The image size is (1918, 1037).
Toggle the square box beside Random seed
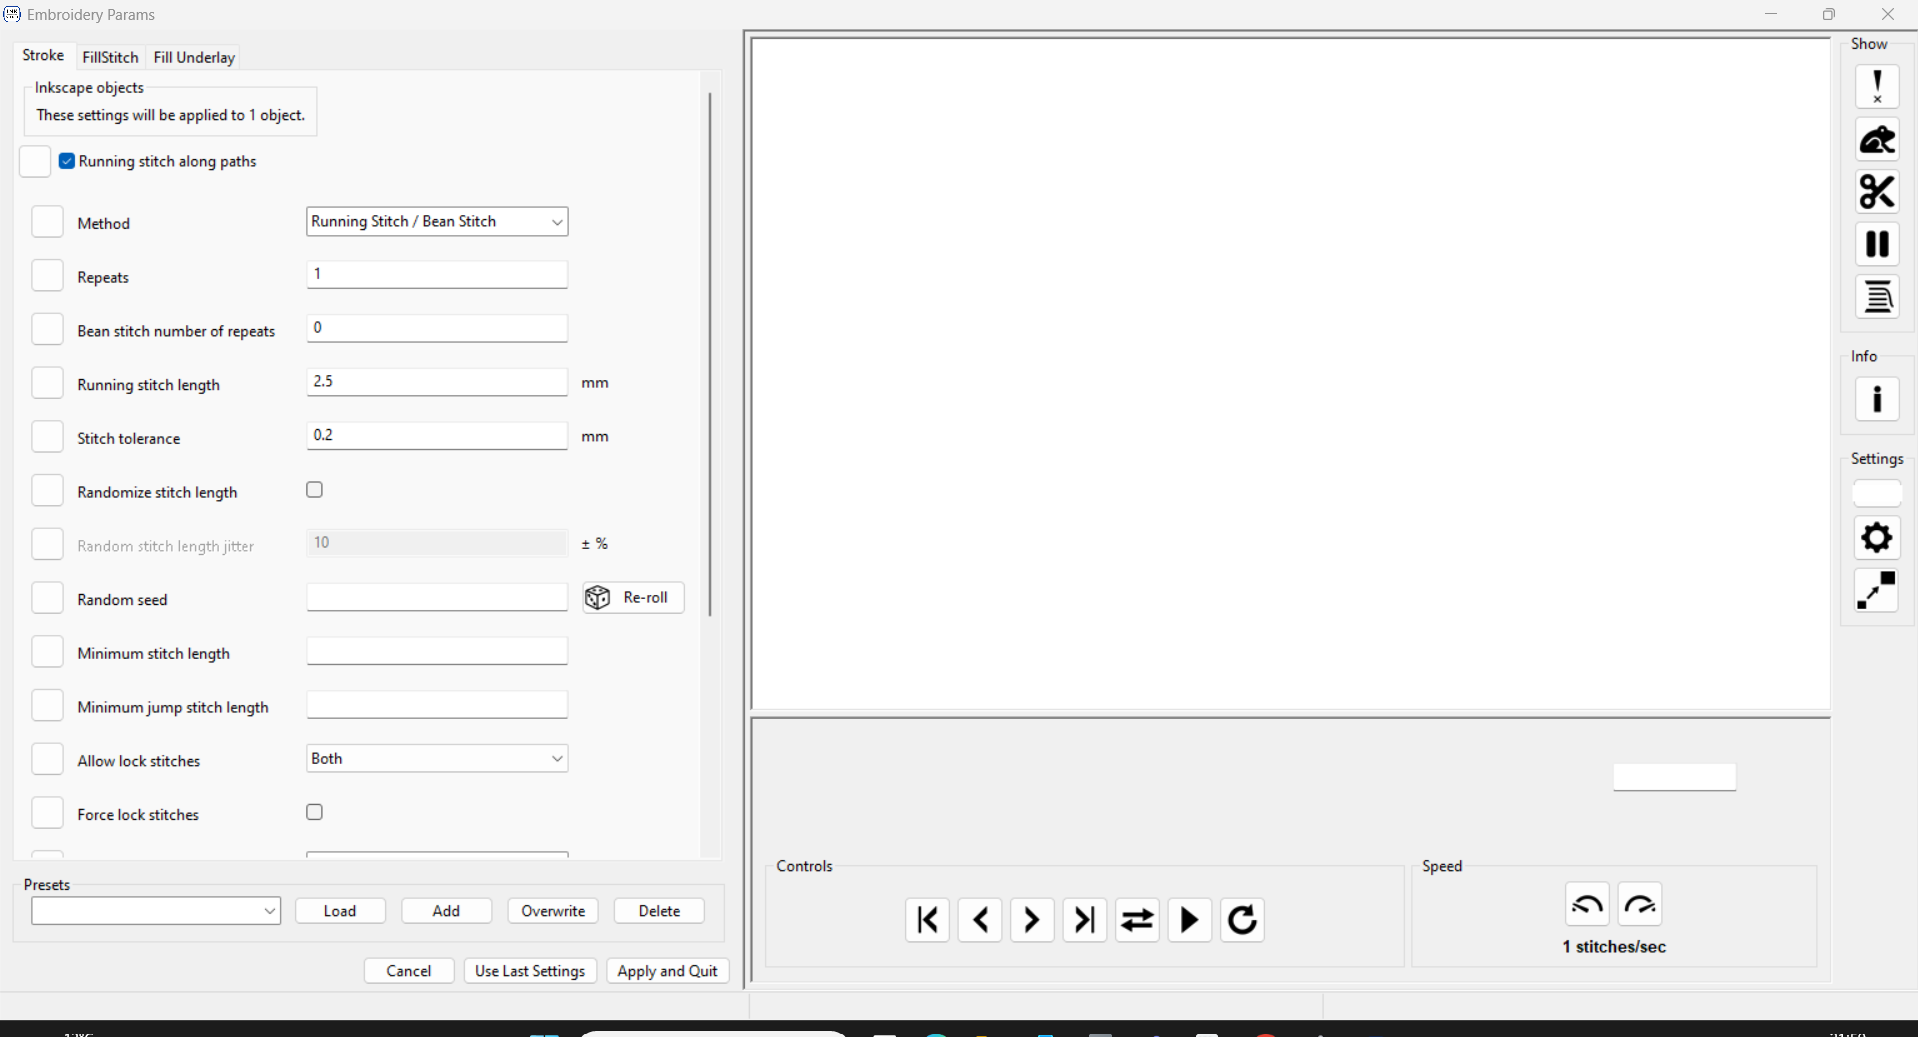point(47,598)
